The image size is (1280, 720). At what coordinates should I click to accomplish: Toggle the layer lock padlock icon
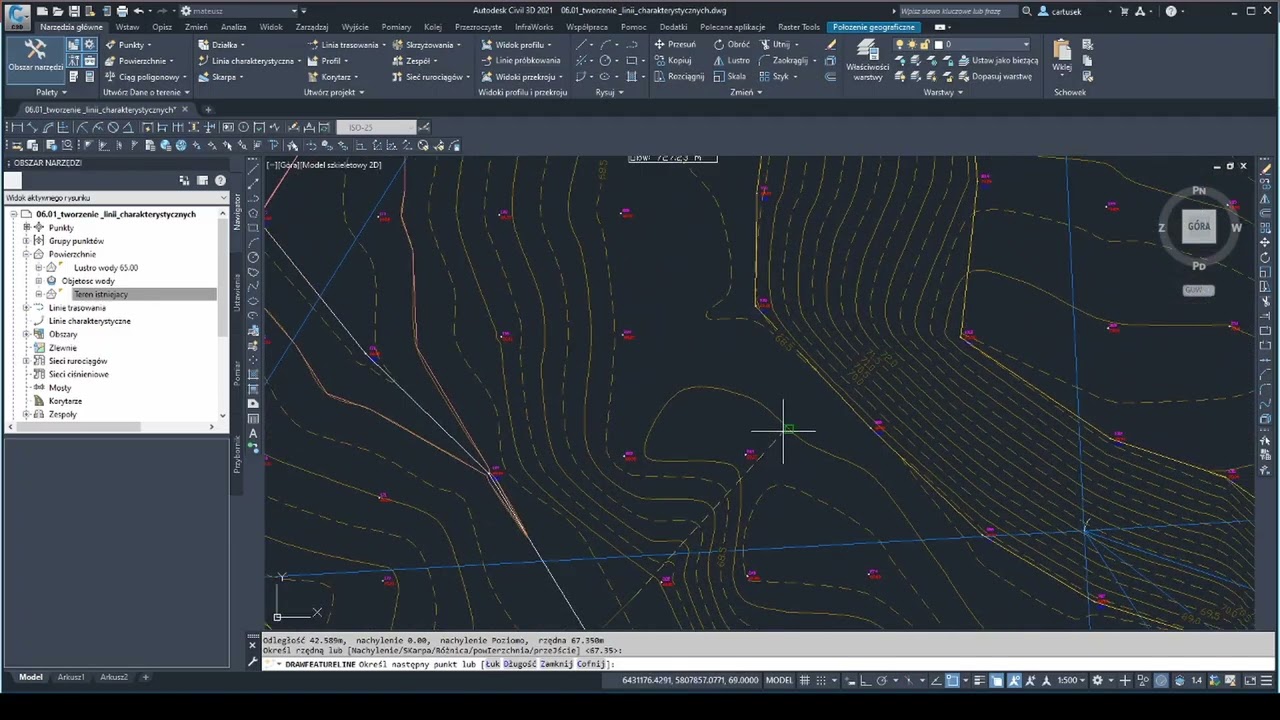[x=925, y=45]
